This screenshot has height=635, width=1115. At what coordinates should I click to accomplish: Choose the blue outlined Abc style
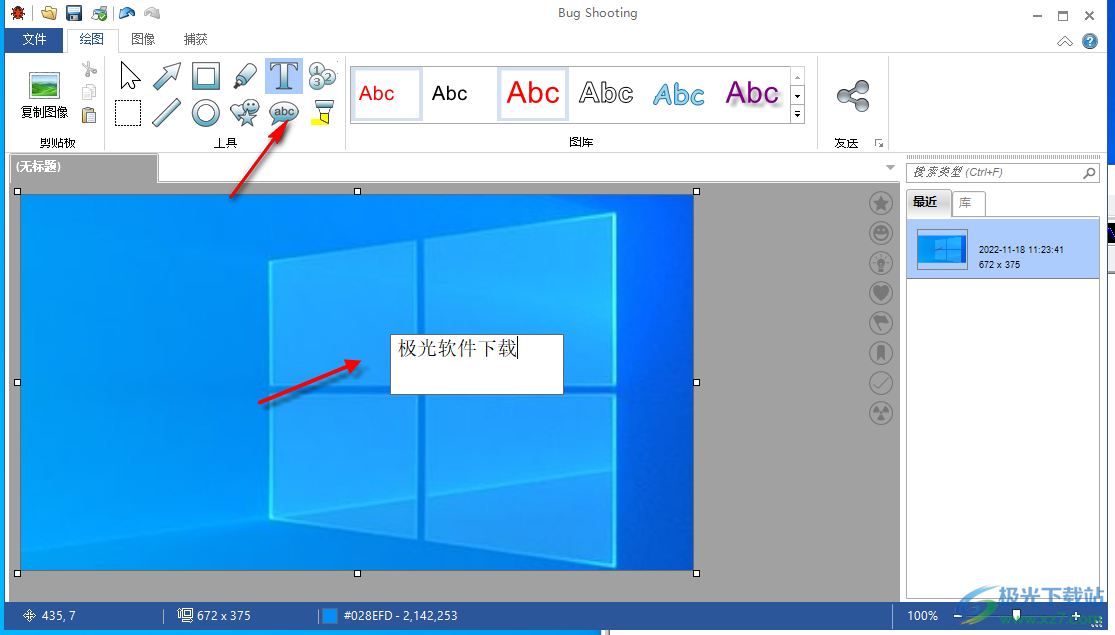tap(678, 94)
